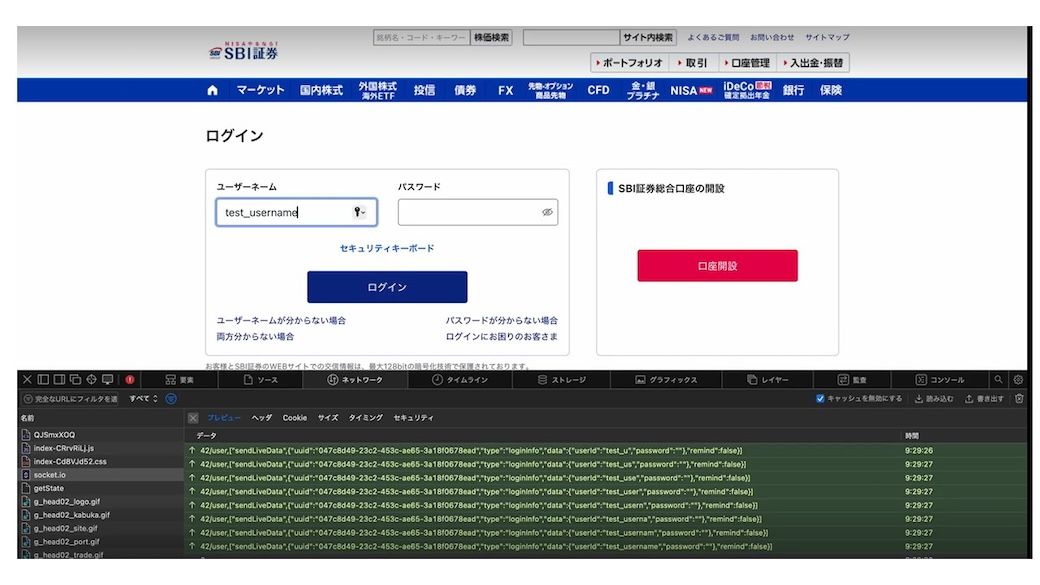Open the 監査 tab
This screenshot has height=585, width=1040.
[x=852, y=379]
